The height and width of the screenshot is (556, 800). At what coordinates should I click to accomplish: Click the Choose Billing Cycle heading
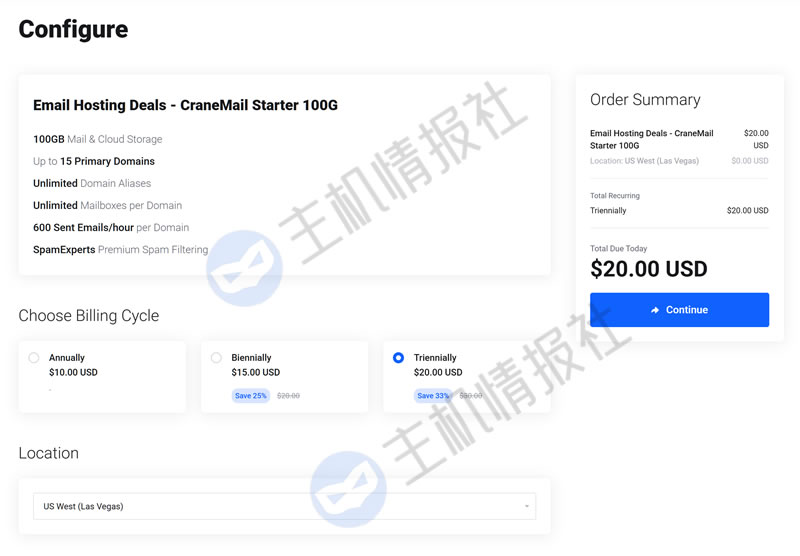tap(89, 316)
